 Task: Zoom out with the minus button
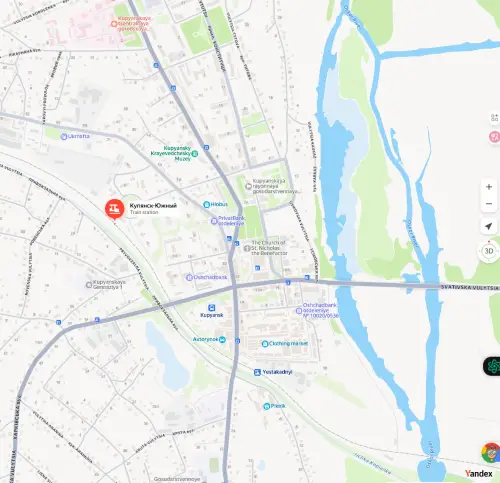pyautogui.click(x=489, y=204)
